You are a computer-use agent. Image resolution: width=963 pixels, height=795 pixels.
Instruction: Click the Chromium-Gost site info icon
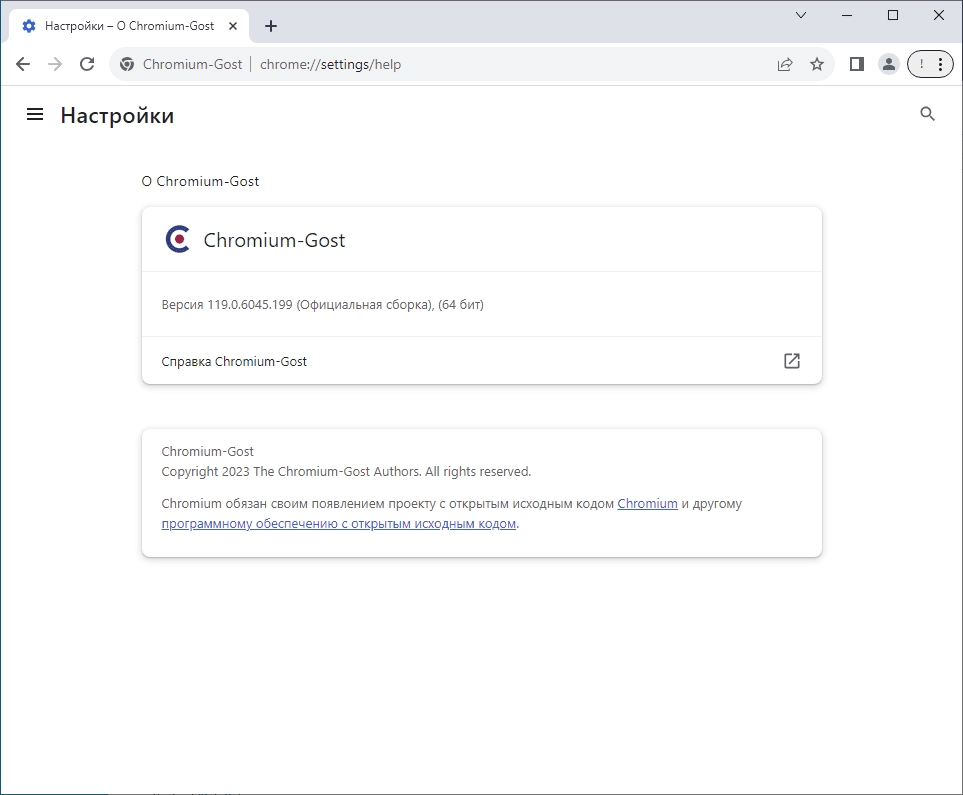(127, 64)
